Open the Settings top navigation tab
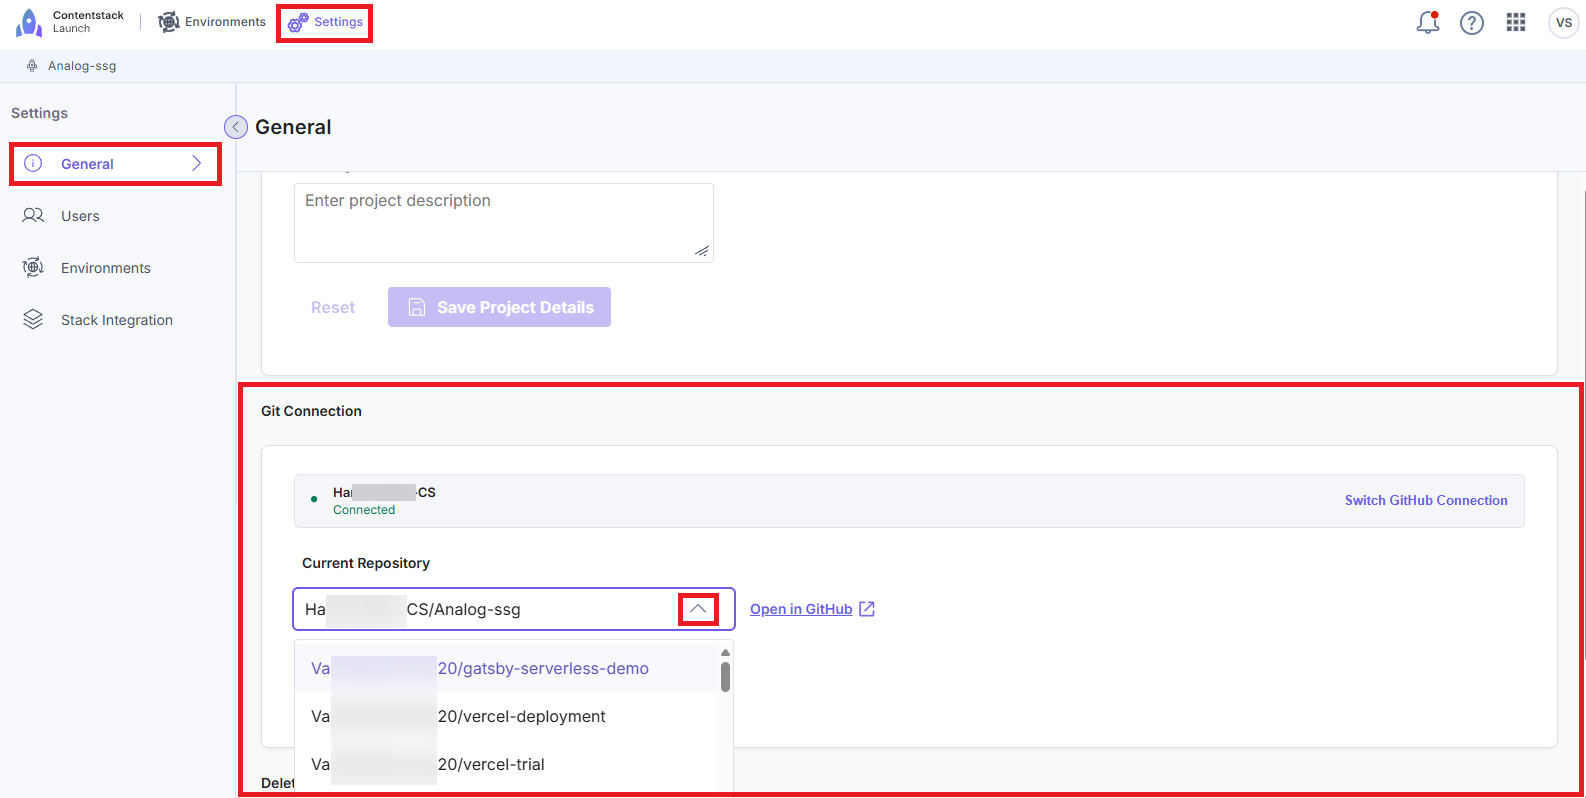The image size is (1586, 798). pyautogui.click(x=325, y=22)
